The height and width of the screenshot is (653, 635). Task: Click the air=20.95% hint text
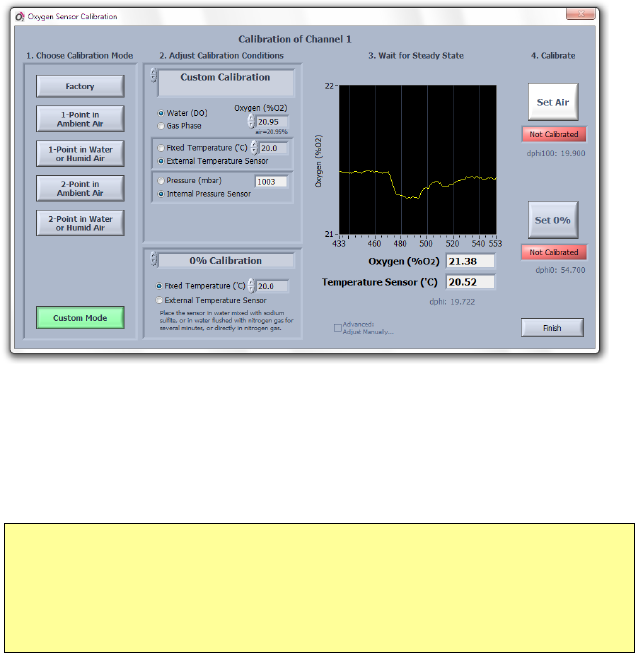tap(271, 132)
